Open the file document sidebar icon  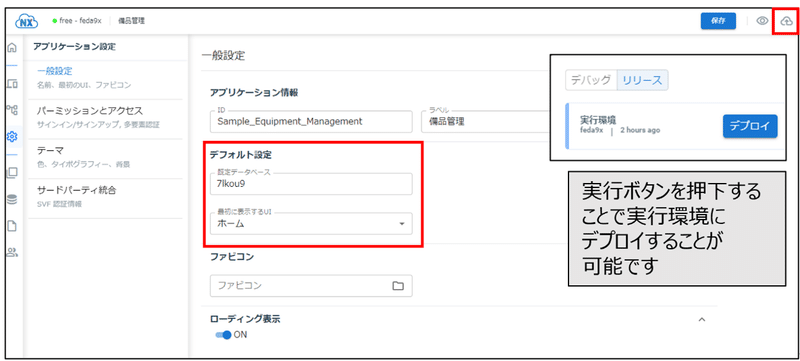12,225
